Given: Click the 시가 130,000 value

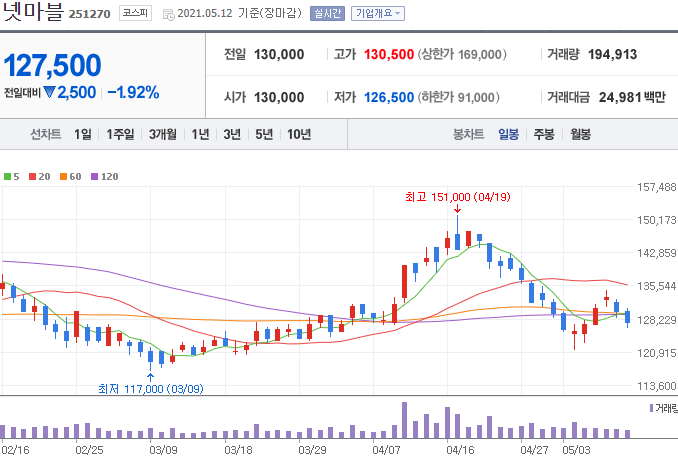Looking at the screenshot, I should coord(279,97).
